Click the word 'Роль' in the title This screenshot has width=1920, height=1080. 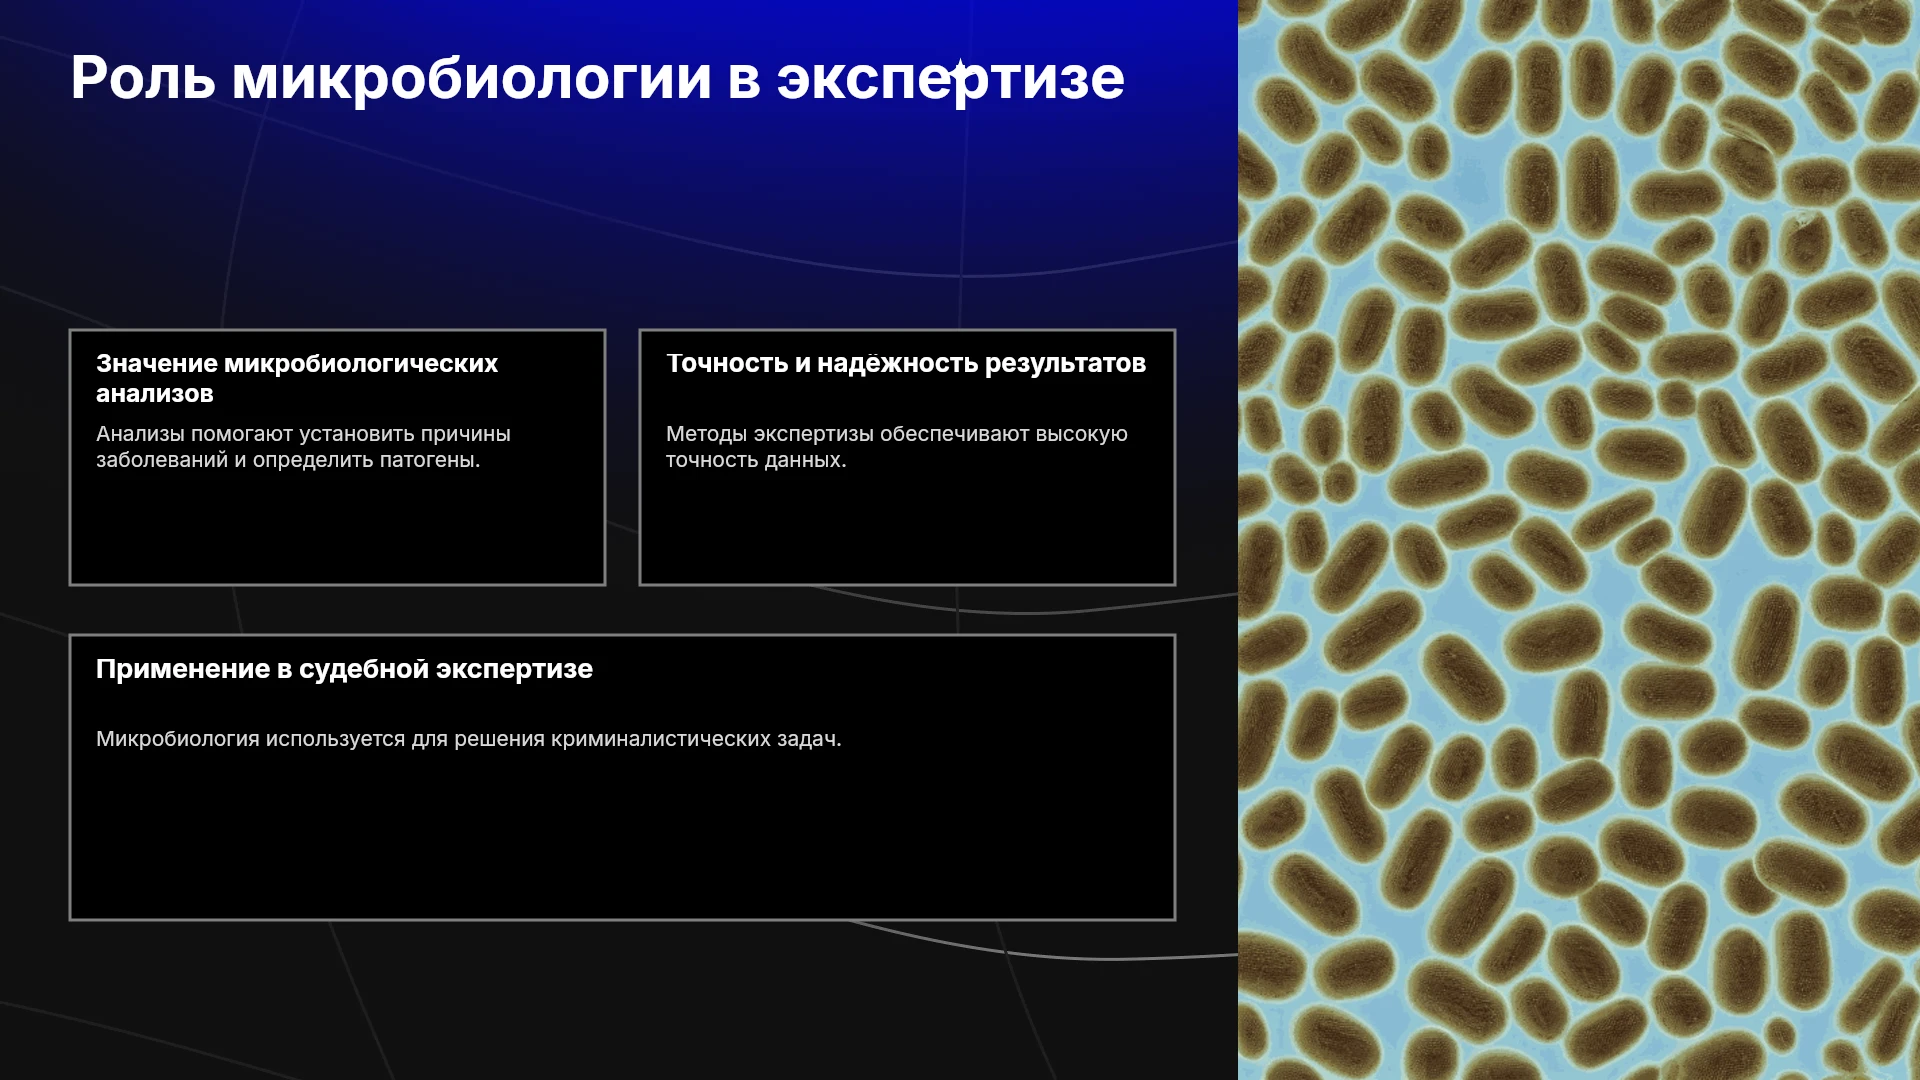(x=142, y=78)
